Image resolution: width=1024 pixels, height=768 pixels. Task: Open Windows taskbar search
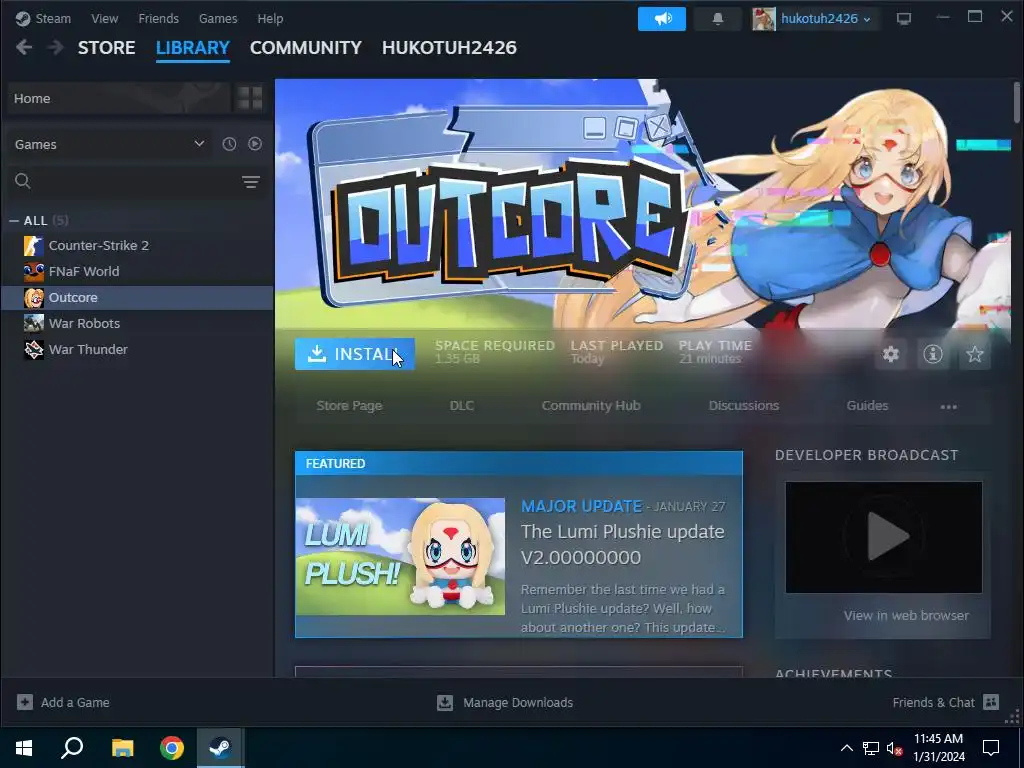click(72, 748)
